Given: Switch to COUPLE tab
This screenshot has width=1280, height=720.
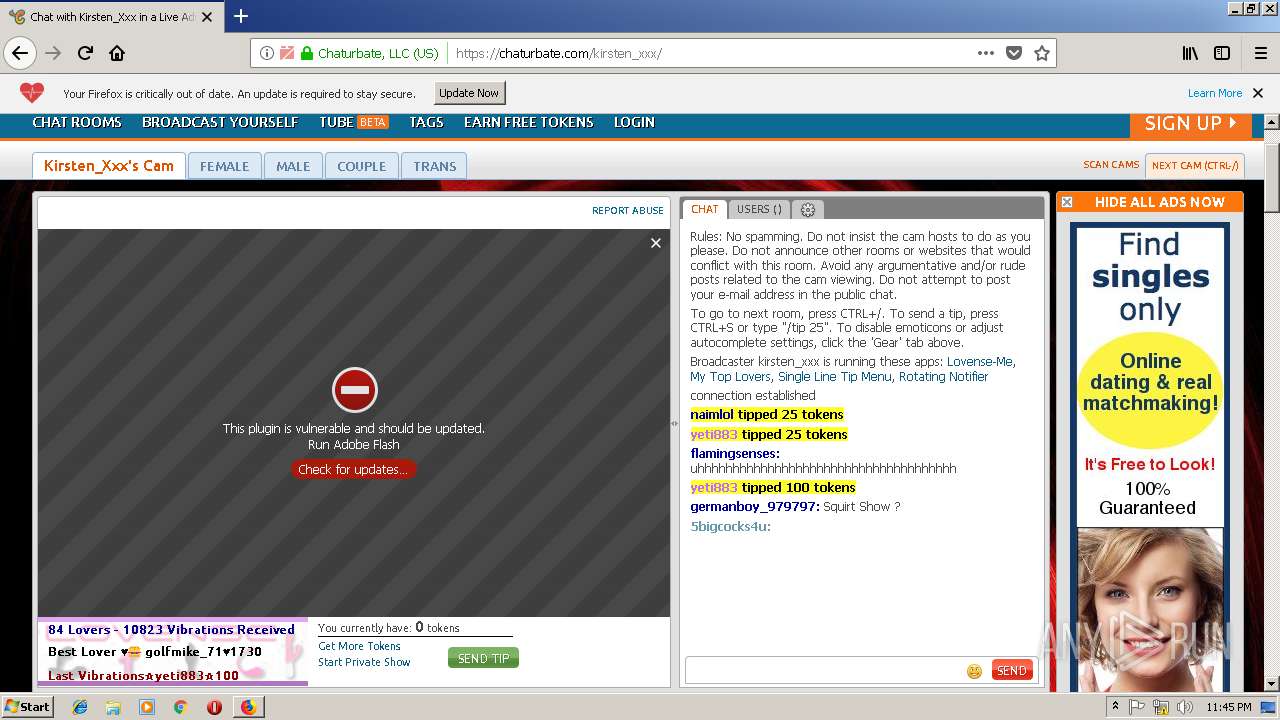Looking at the screenshot, I should [x=361, y=166].
